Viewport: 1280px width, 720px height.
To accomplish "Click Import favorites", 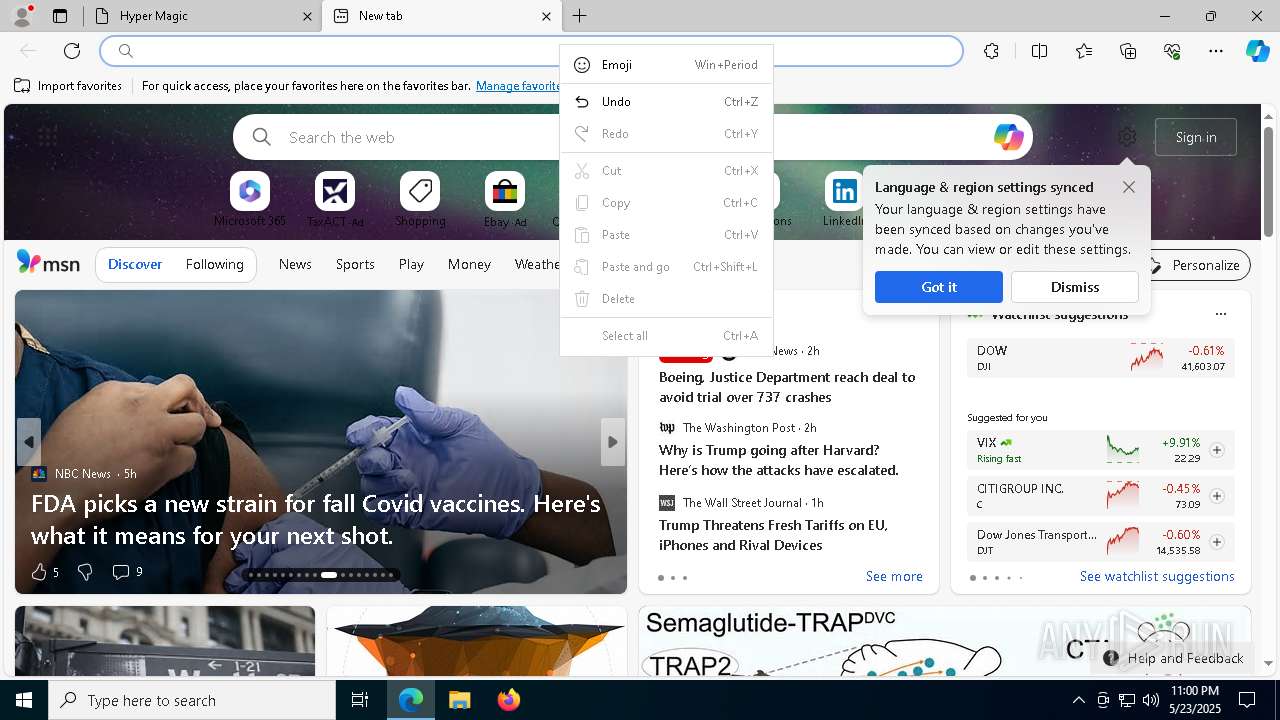I will pos(68,86).
